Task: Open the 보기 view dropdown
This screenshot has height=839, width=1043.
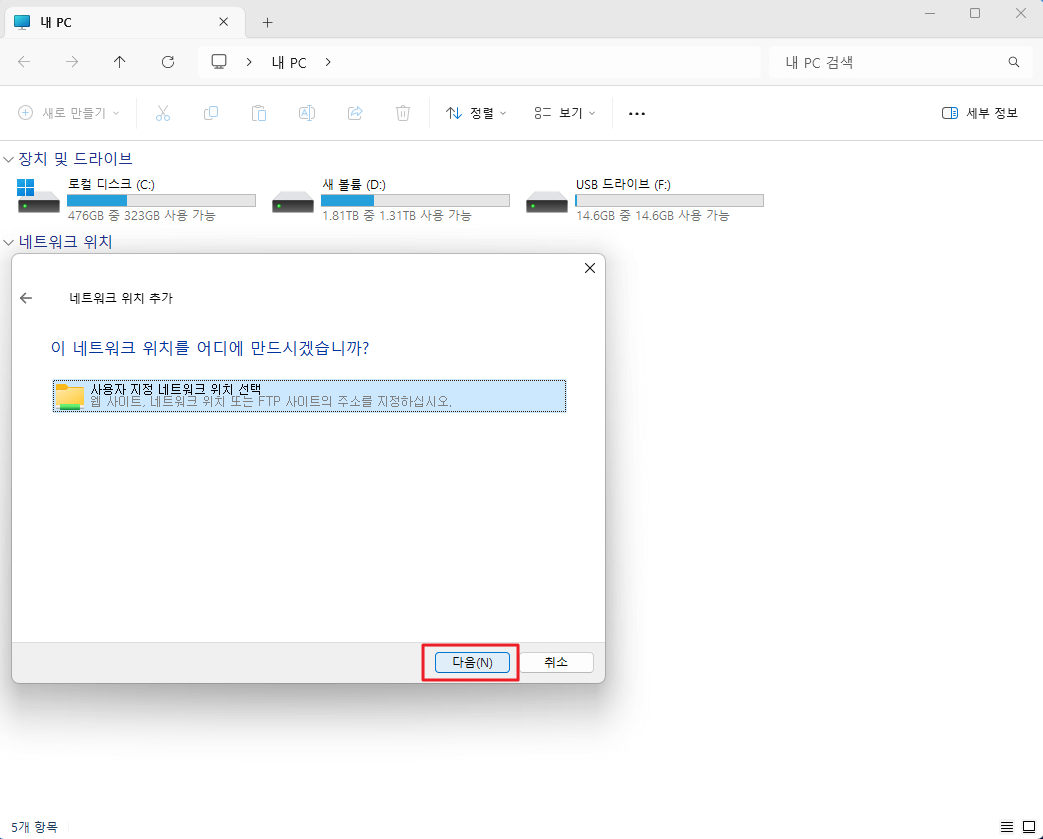Action: (x=564, y=112)
